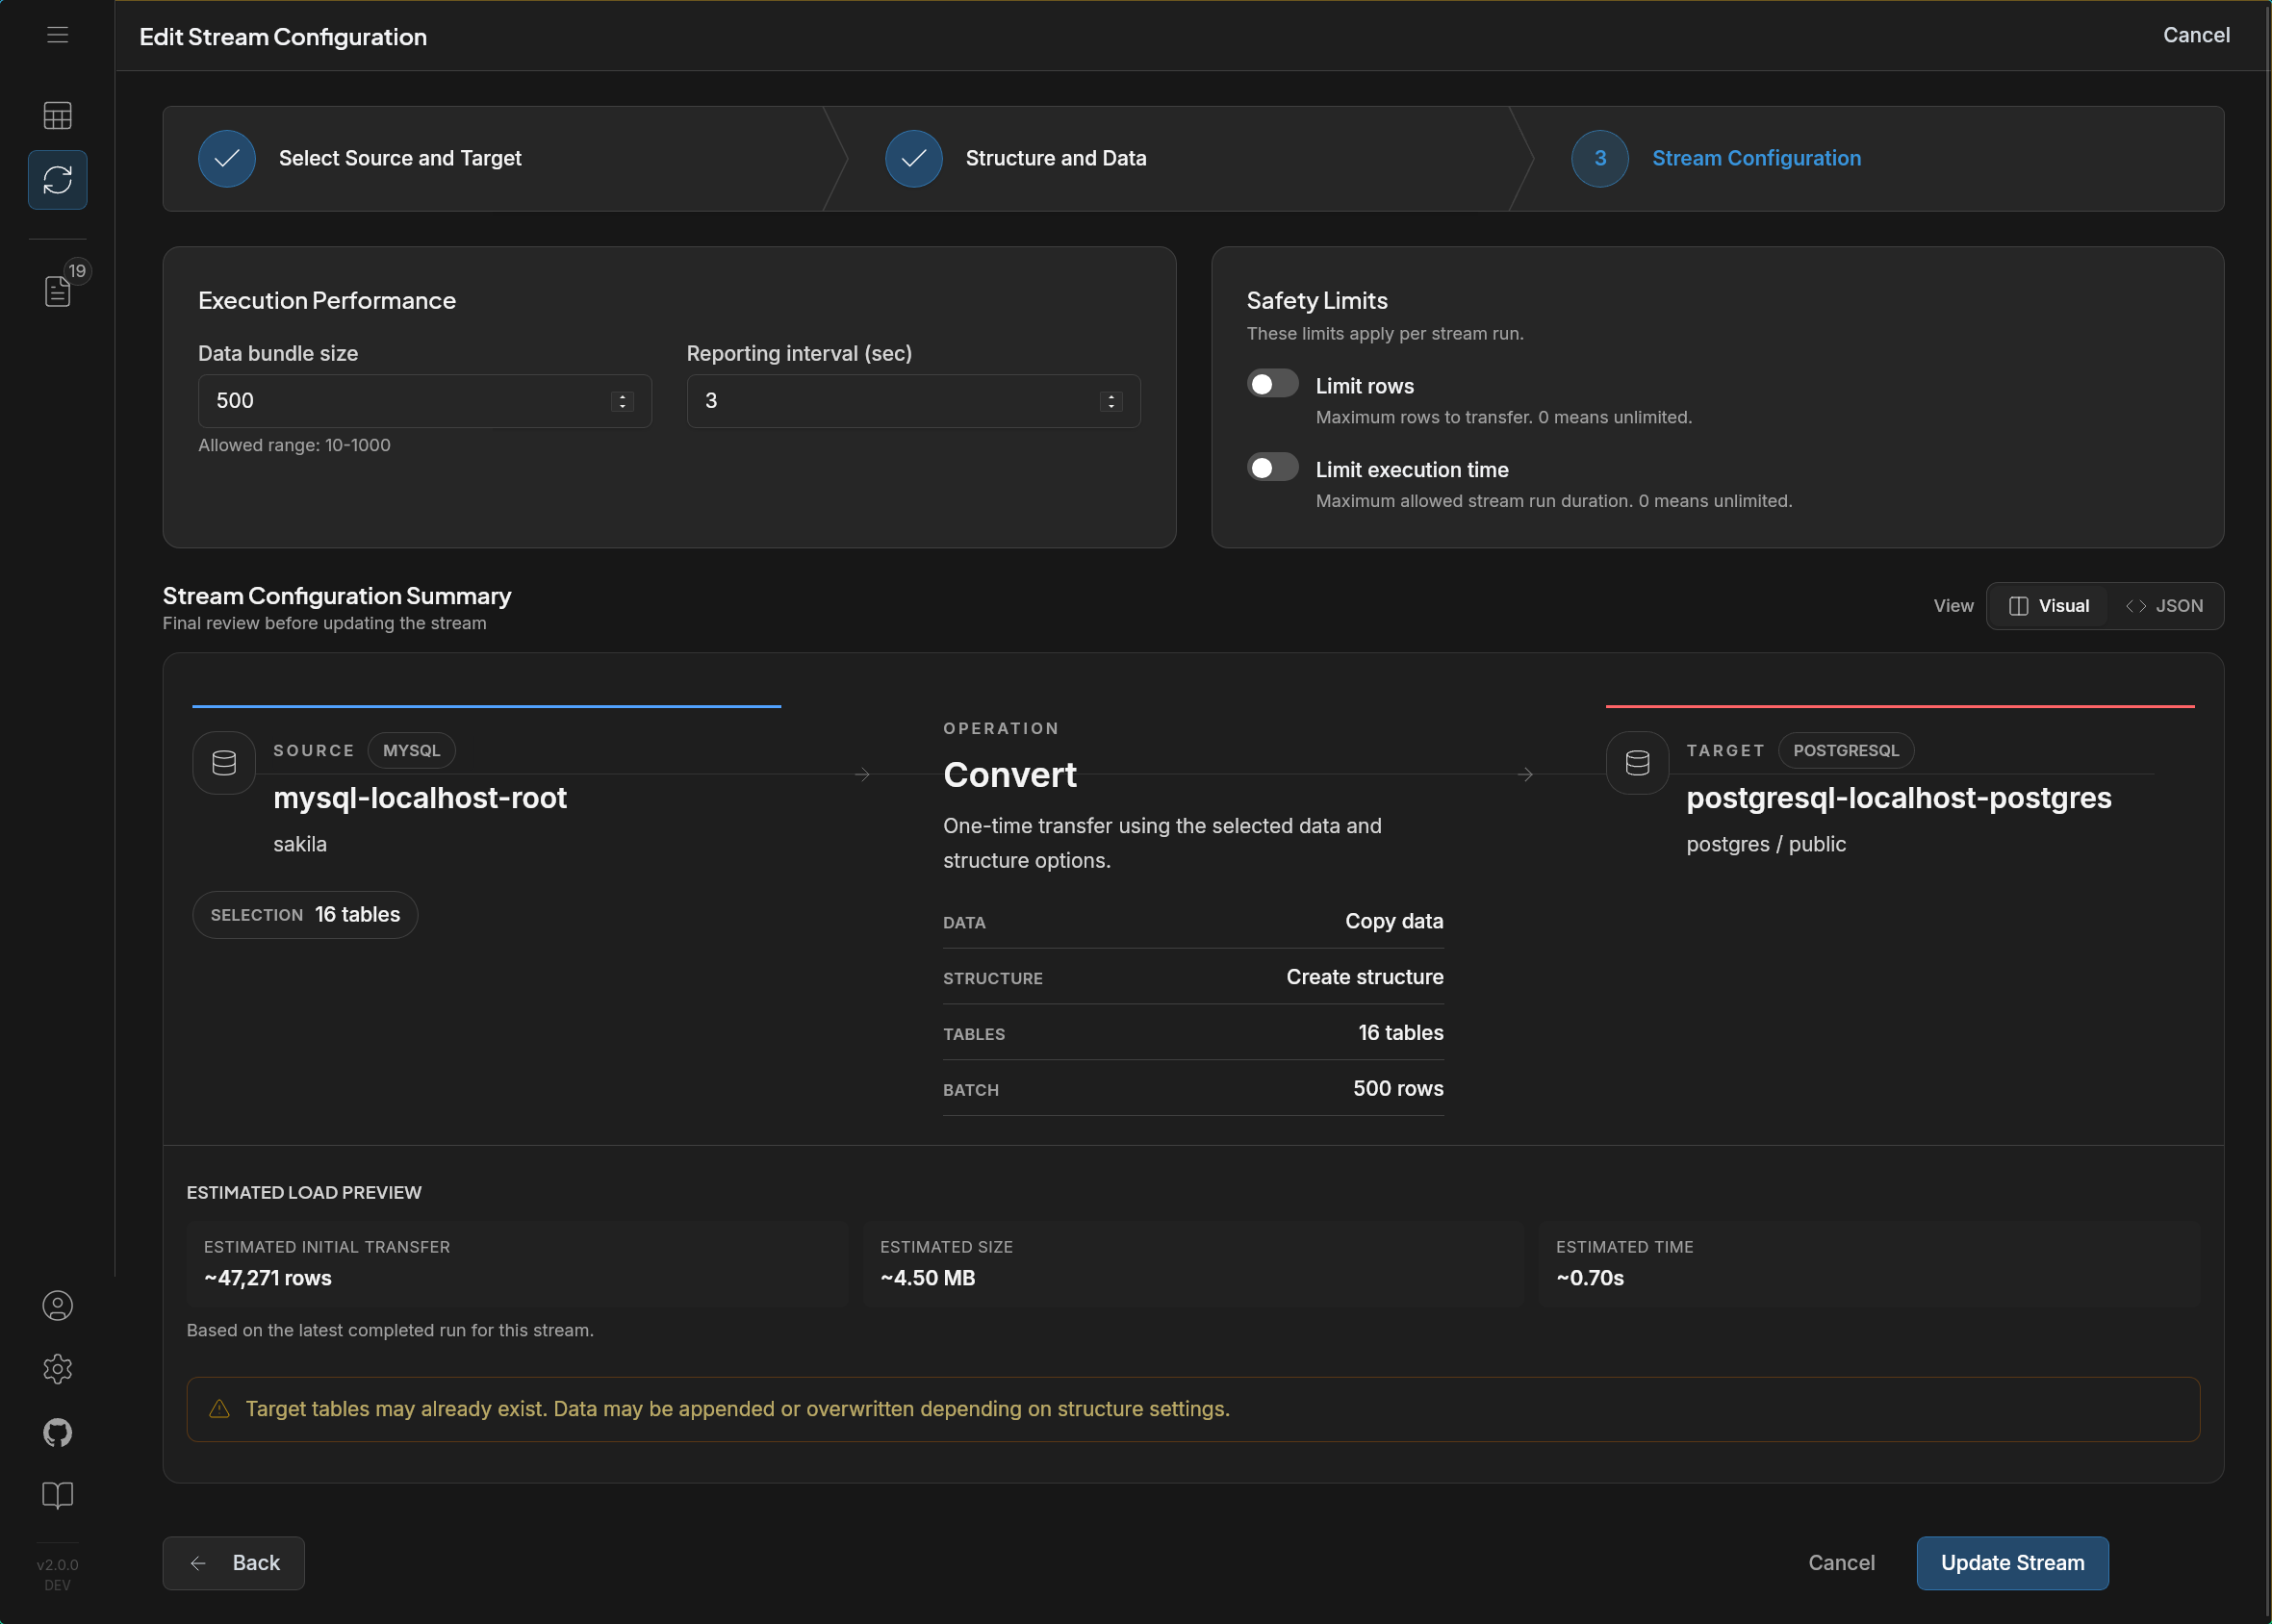Click the sakila database name
The height and width of the screenshot is (1624, 2272).
[x=300, y=844]
